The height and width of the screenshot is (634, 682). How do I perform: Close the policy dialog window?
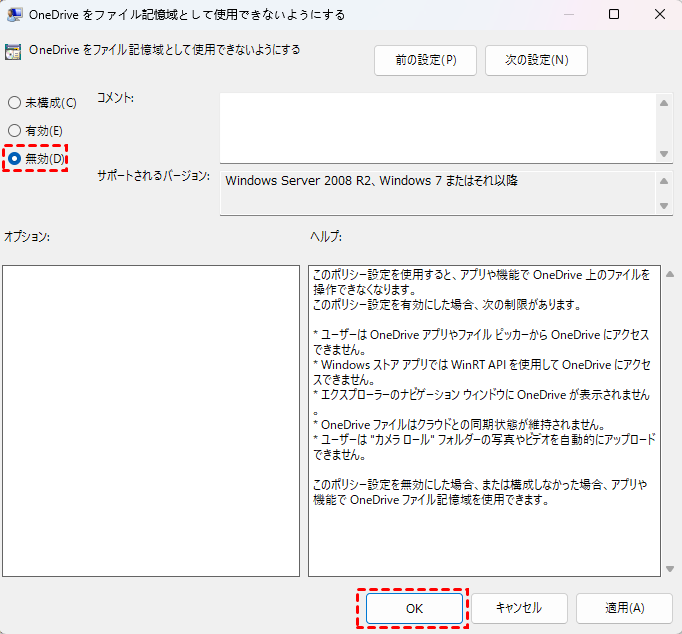point(660,14)
